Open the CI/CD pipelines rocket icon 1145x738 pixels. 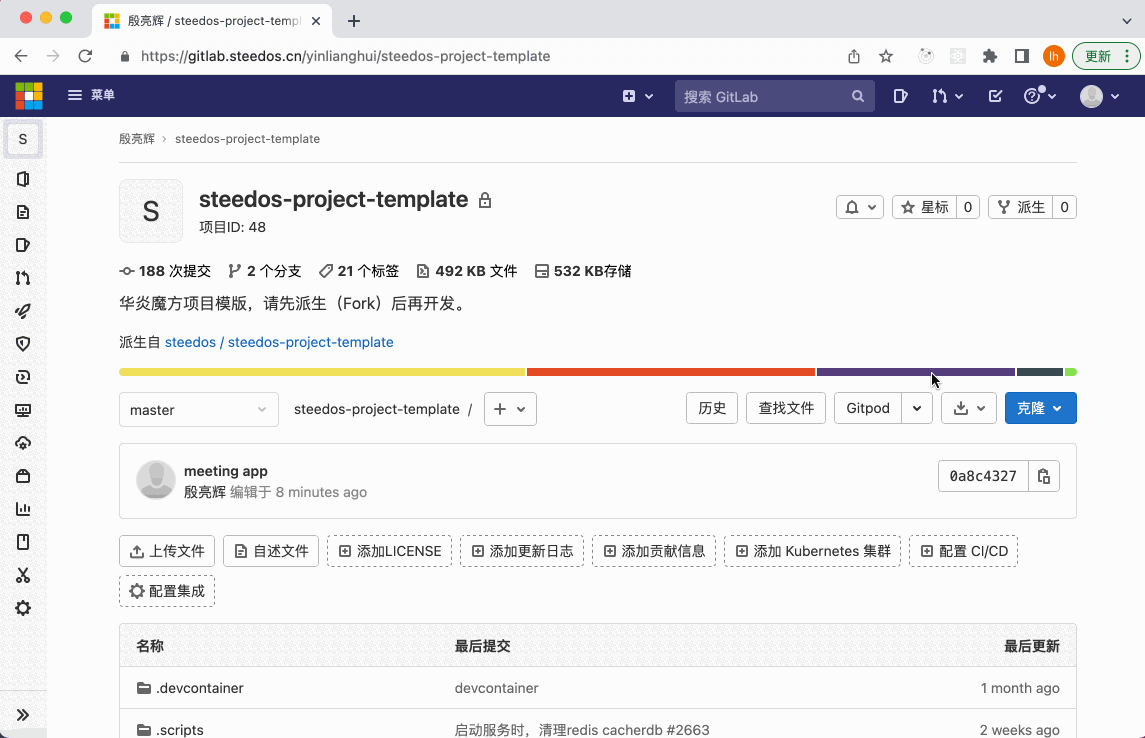pyautogui.click(x=23, y=311)
